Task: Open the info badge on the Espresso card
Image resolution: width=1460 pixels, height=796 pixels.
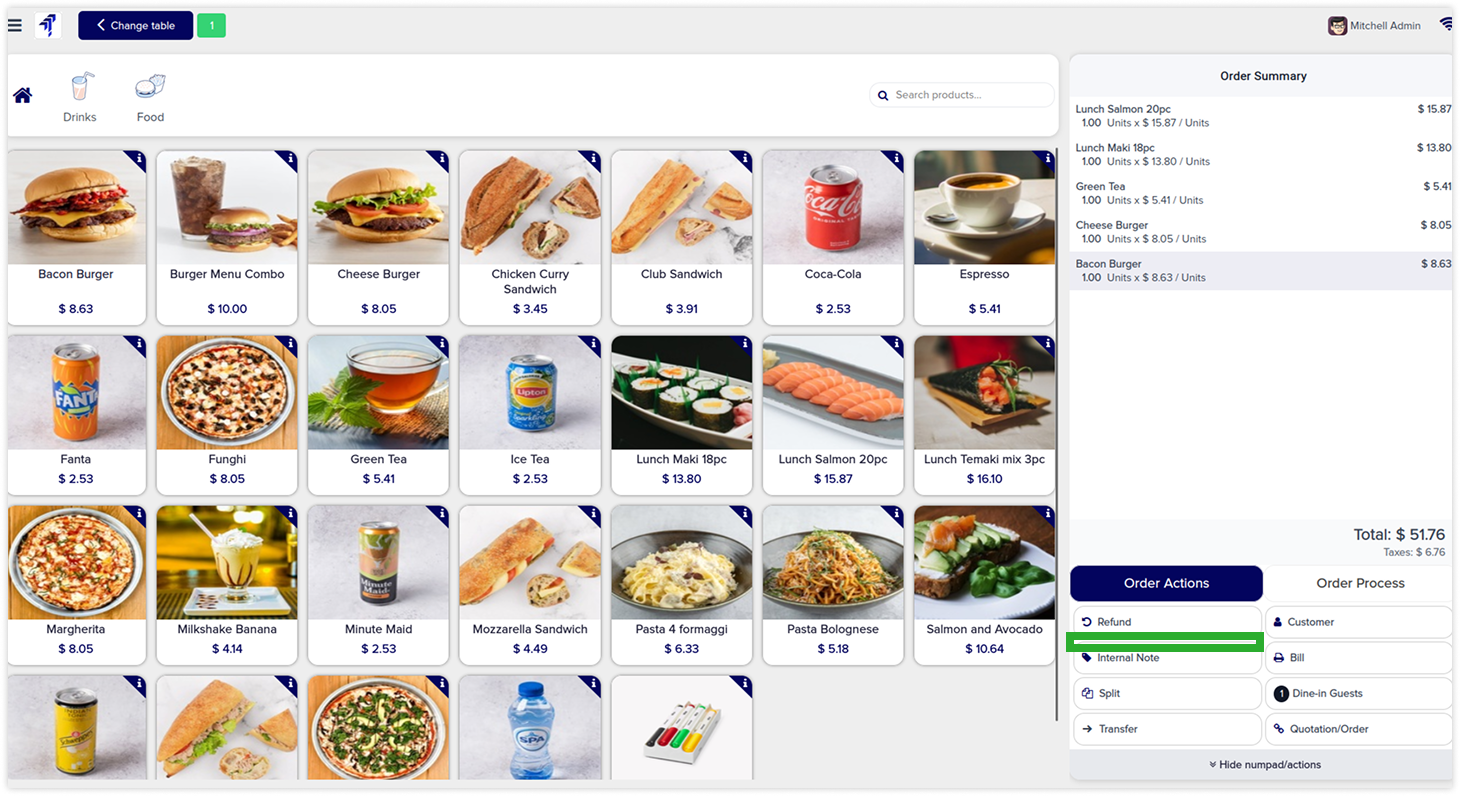Action: coord(1047,159)
